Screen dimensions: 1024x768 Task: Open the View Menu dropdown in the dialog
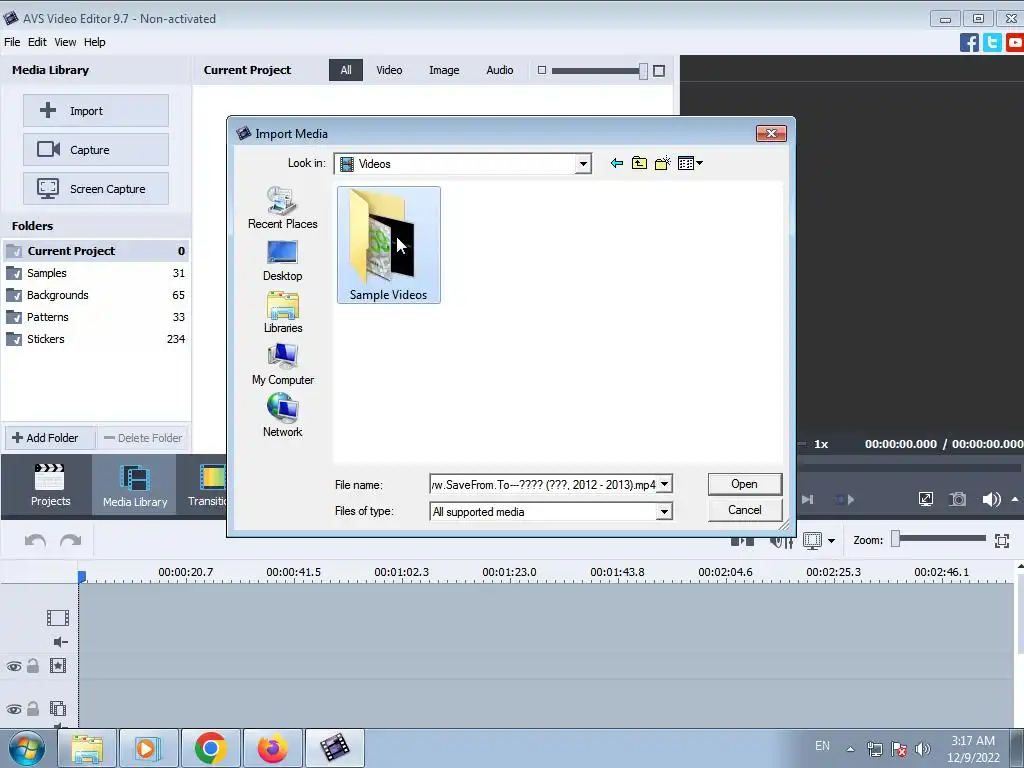pos(690,163)
